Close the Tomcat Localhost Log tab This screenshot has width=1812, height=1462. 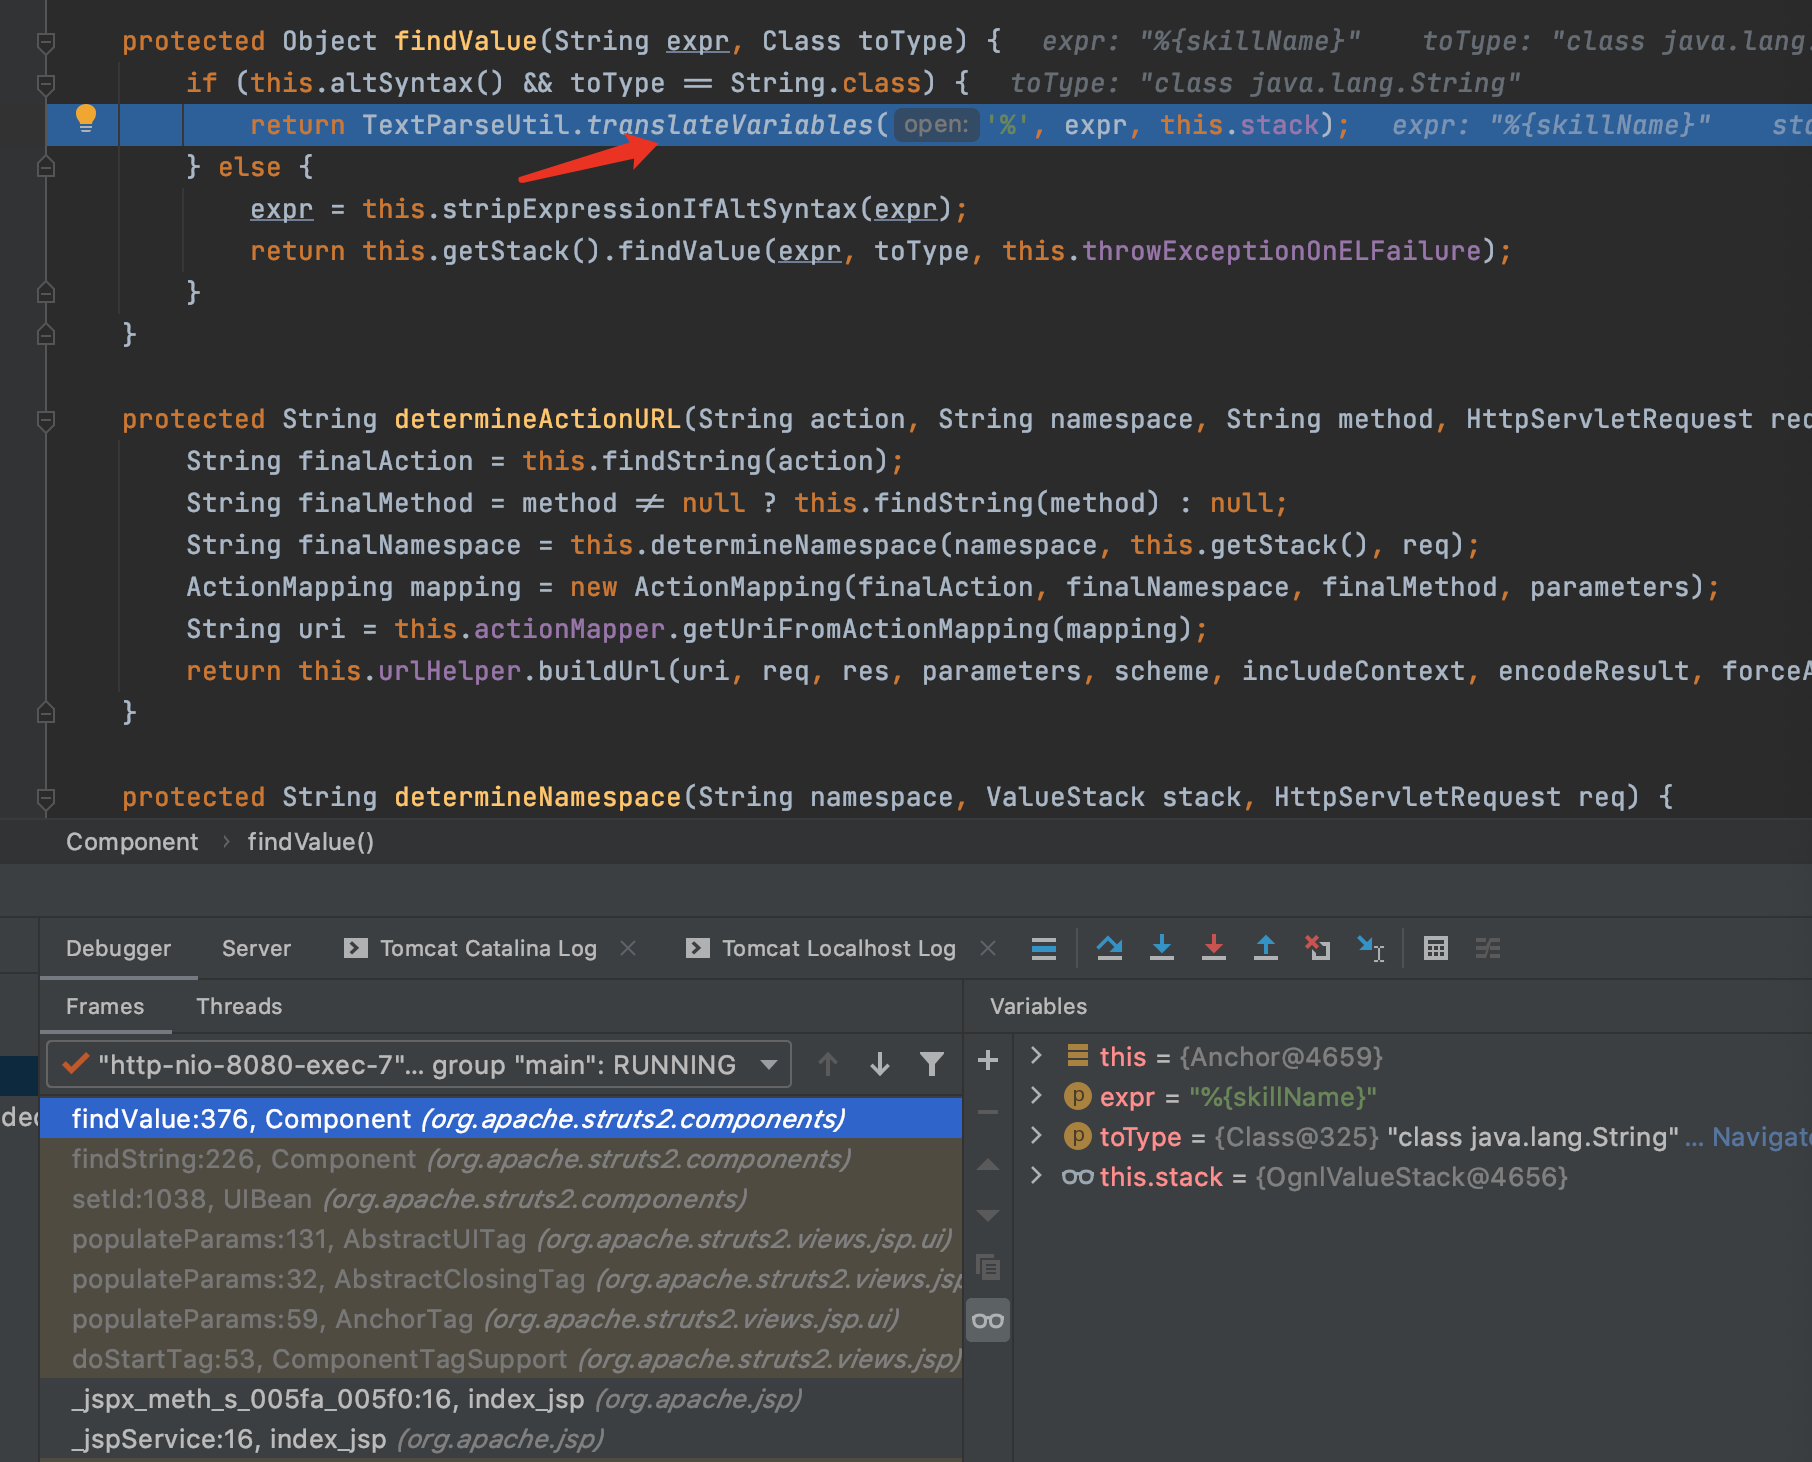tap(988, 948)
